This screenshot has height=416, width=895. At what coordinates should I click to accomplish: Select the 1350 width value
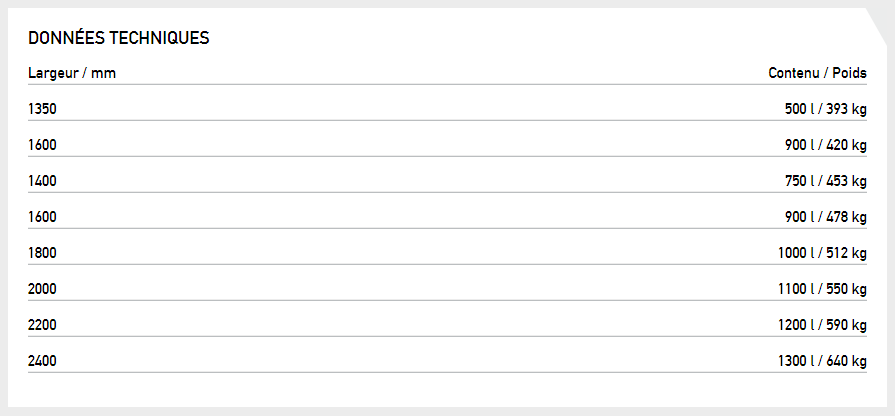pyautogui.click(x=42, y=109)
